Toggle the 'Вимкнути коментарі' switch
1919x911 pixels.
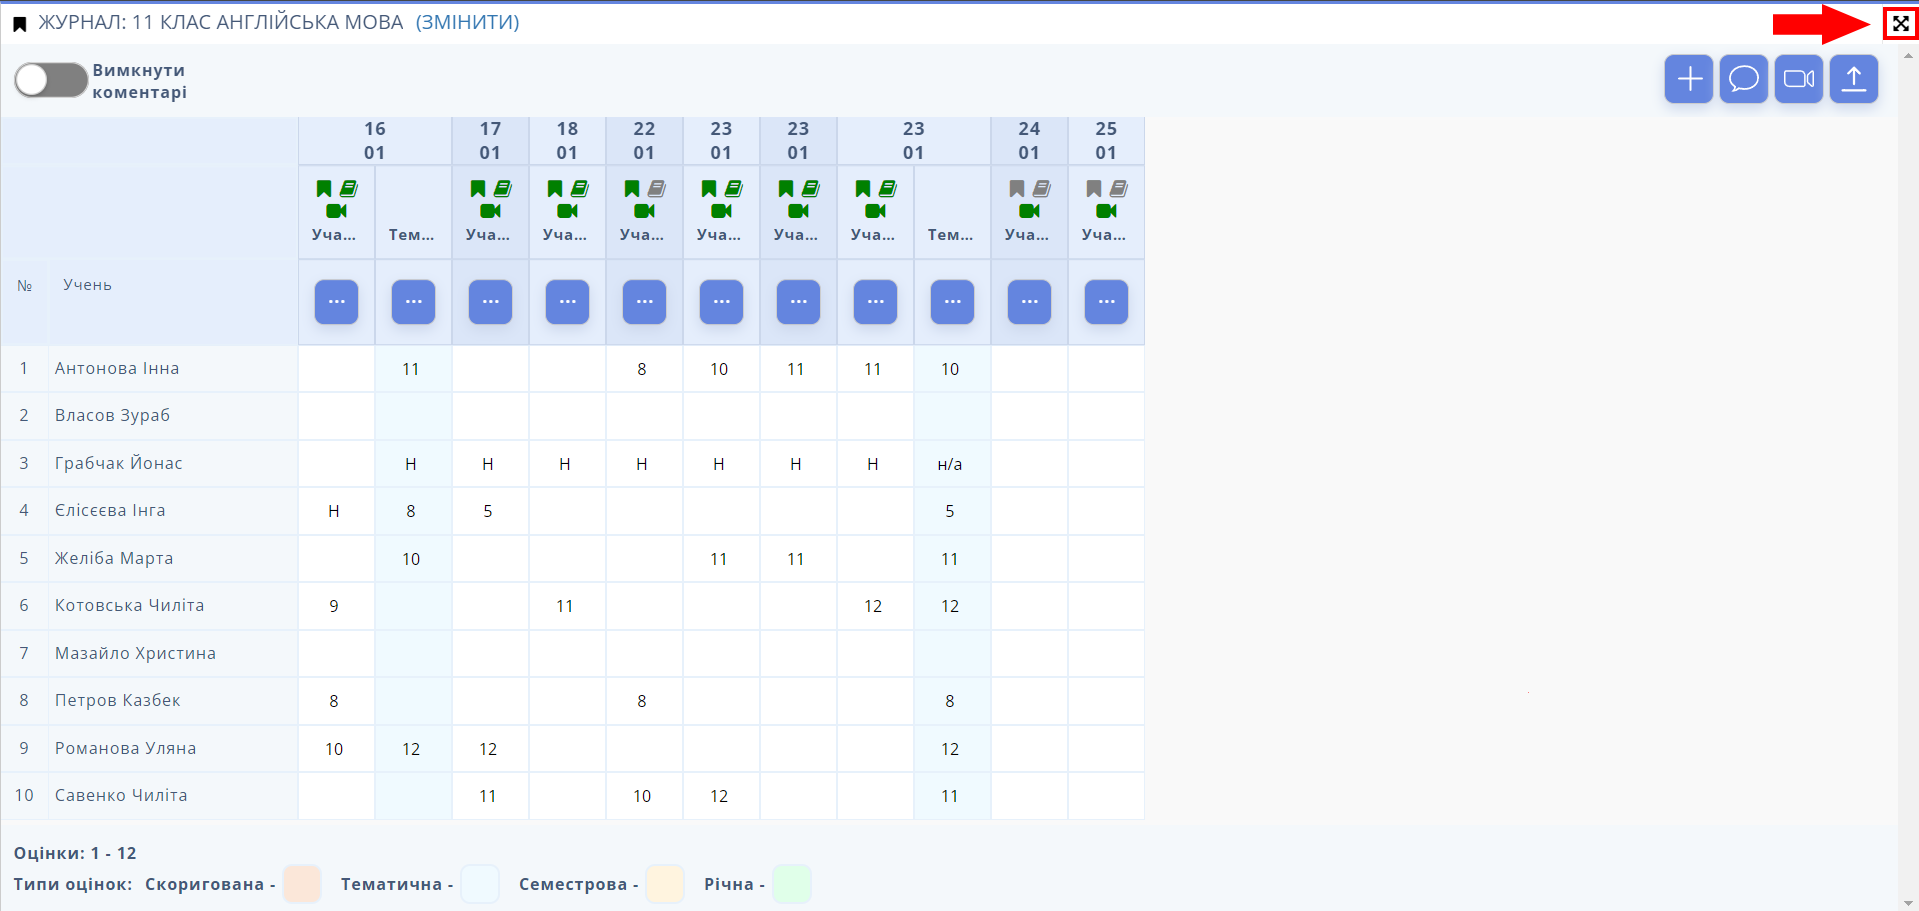coord(51,81)
